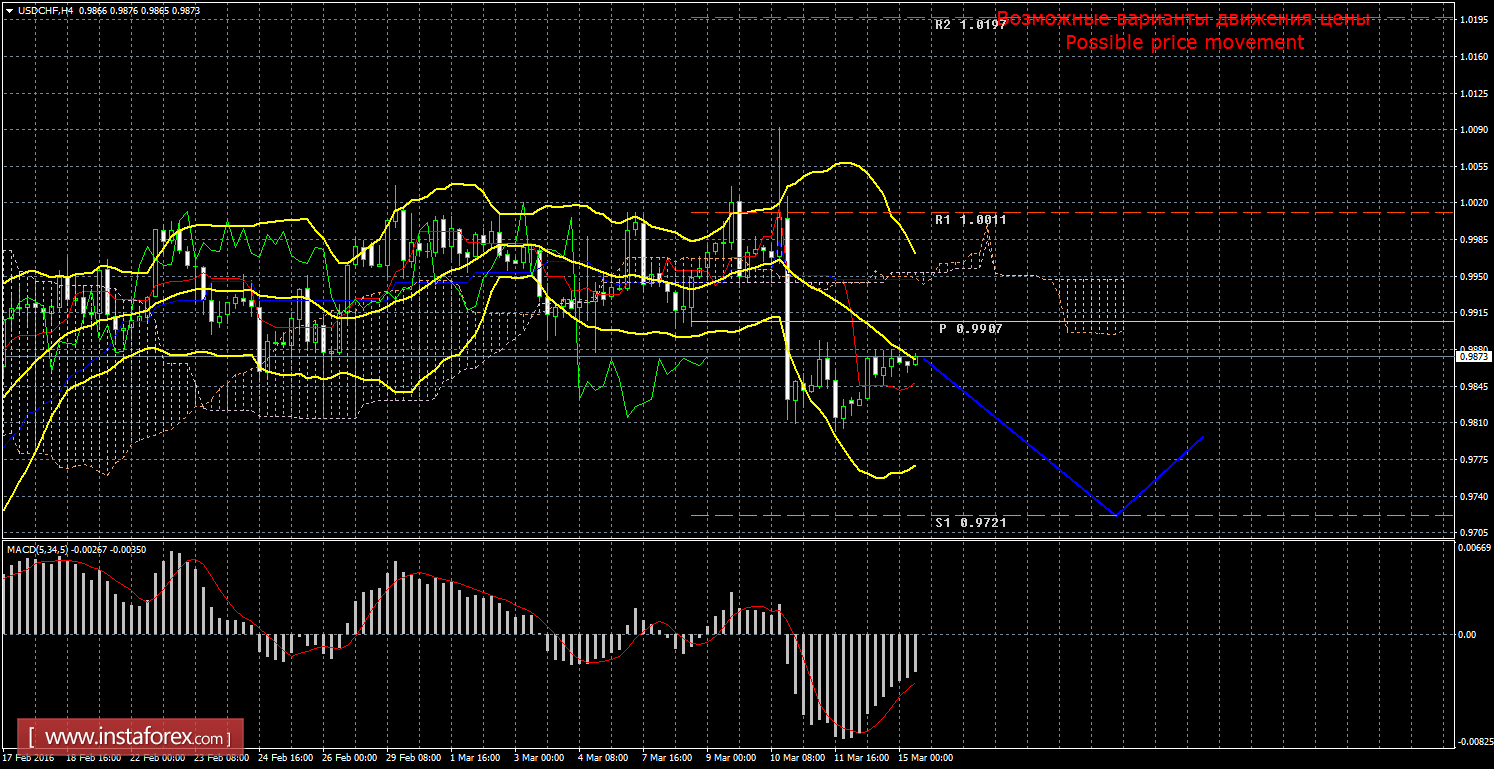The width and height of the screenshot is (1494, 769).
Task: Select the S1 0.9721 support label
Action: click(970, 522)
